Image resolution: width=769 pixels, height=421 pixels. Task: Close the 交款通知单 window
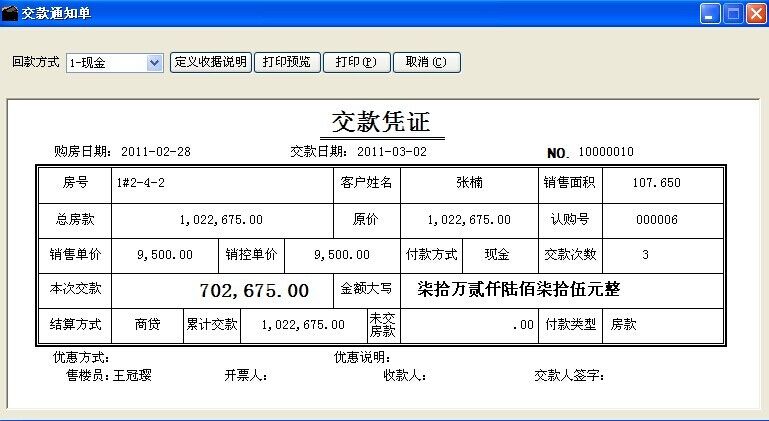click(x=755, y=14)
